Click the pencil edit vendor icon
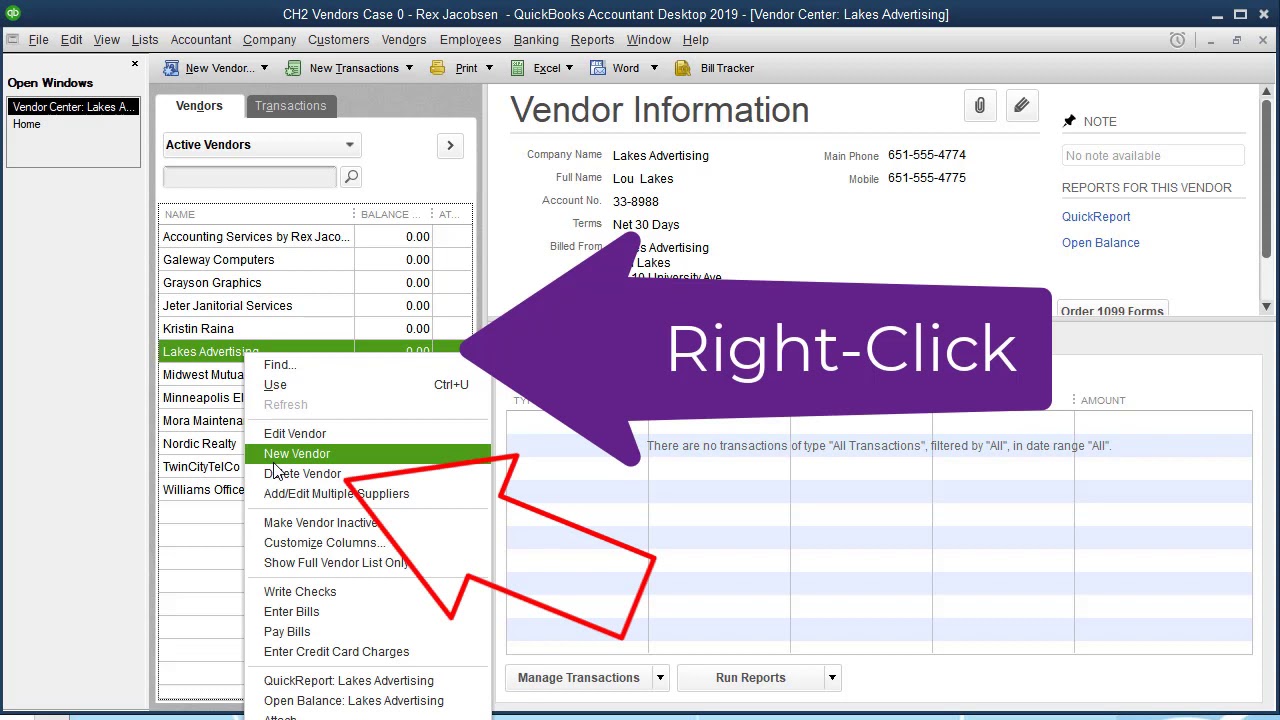Image resolution: width=1280 pixels, height=720 pixels. 1021,106
